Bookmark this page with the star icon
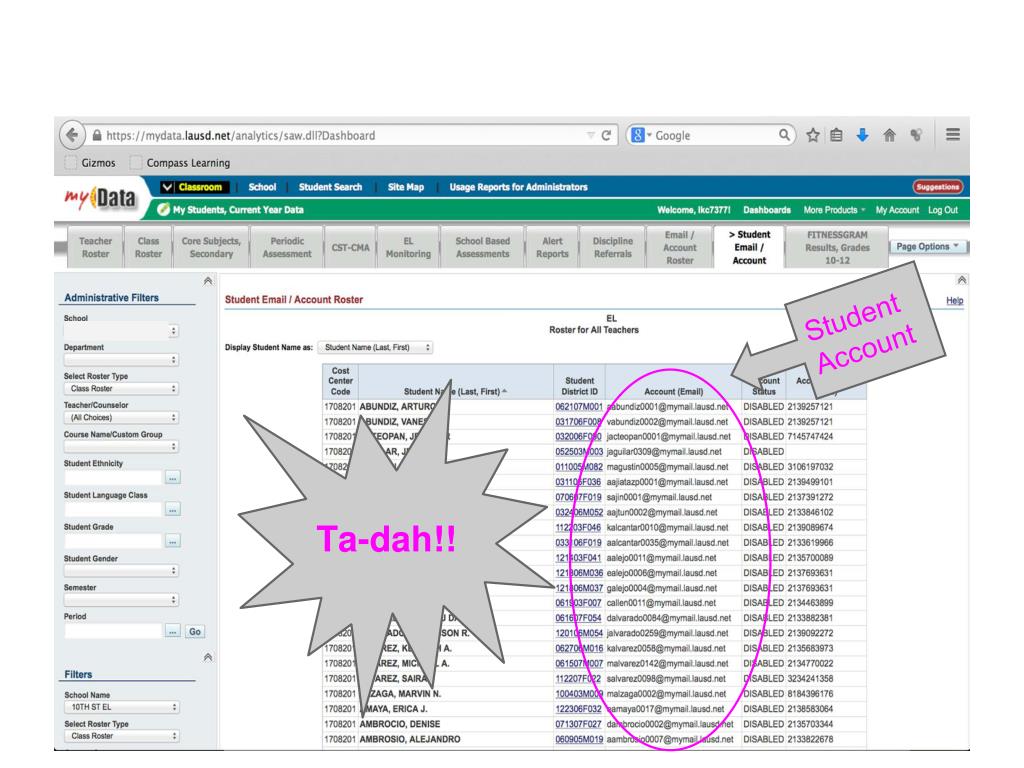1024x768 pixels. pyautogui.click(x=812, y=135)
